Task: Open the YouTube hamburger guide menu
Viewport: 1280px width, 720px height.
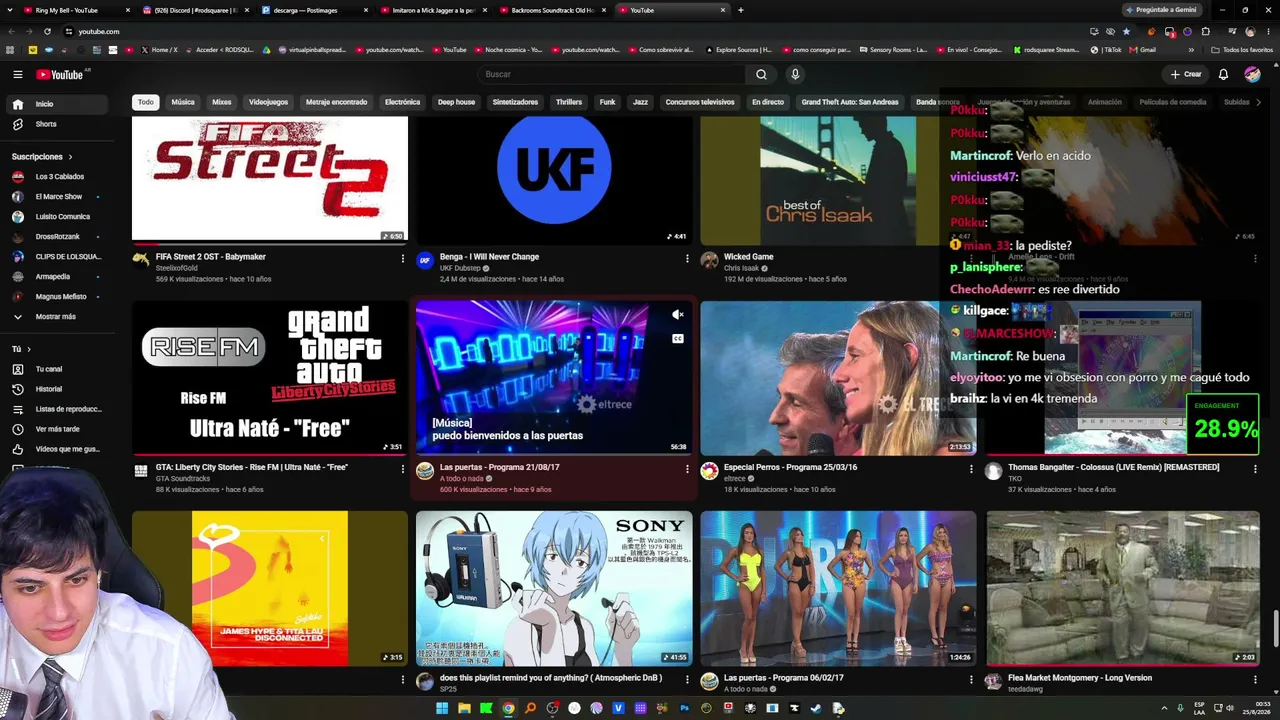Action: pos(18,74)
